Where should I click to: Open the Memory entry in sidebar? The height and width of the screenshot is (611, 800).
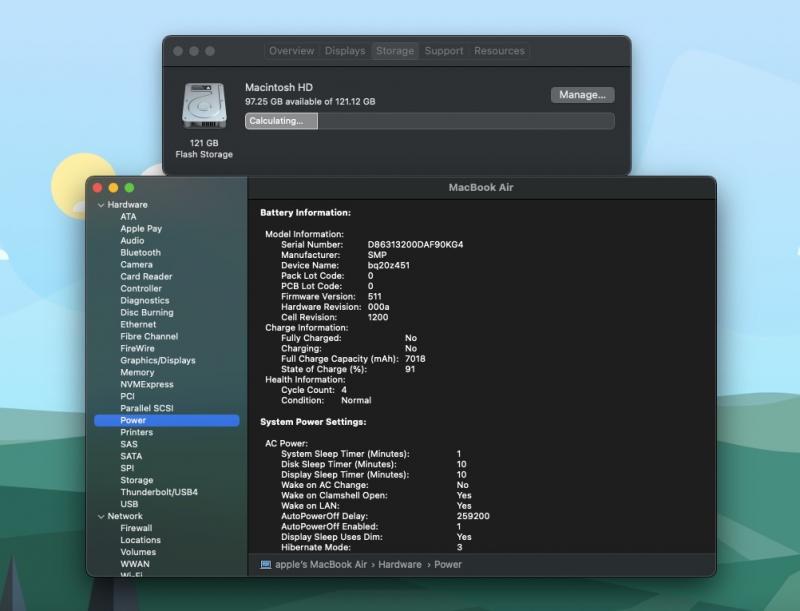point(137,373)
